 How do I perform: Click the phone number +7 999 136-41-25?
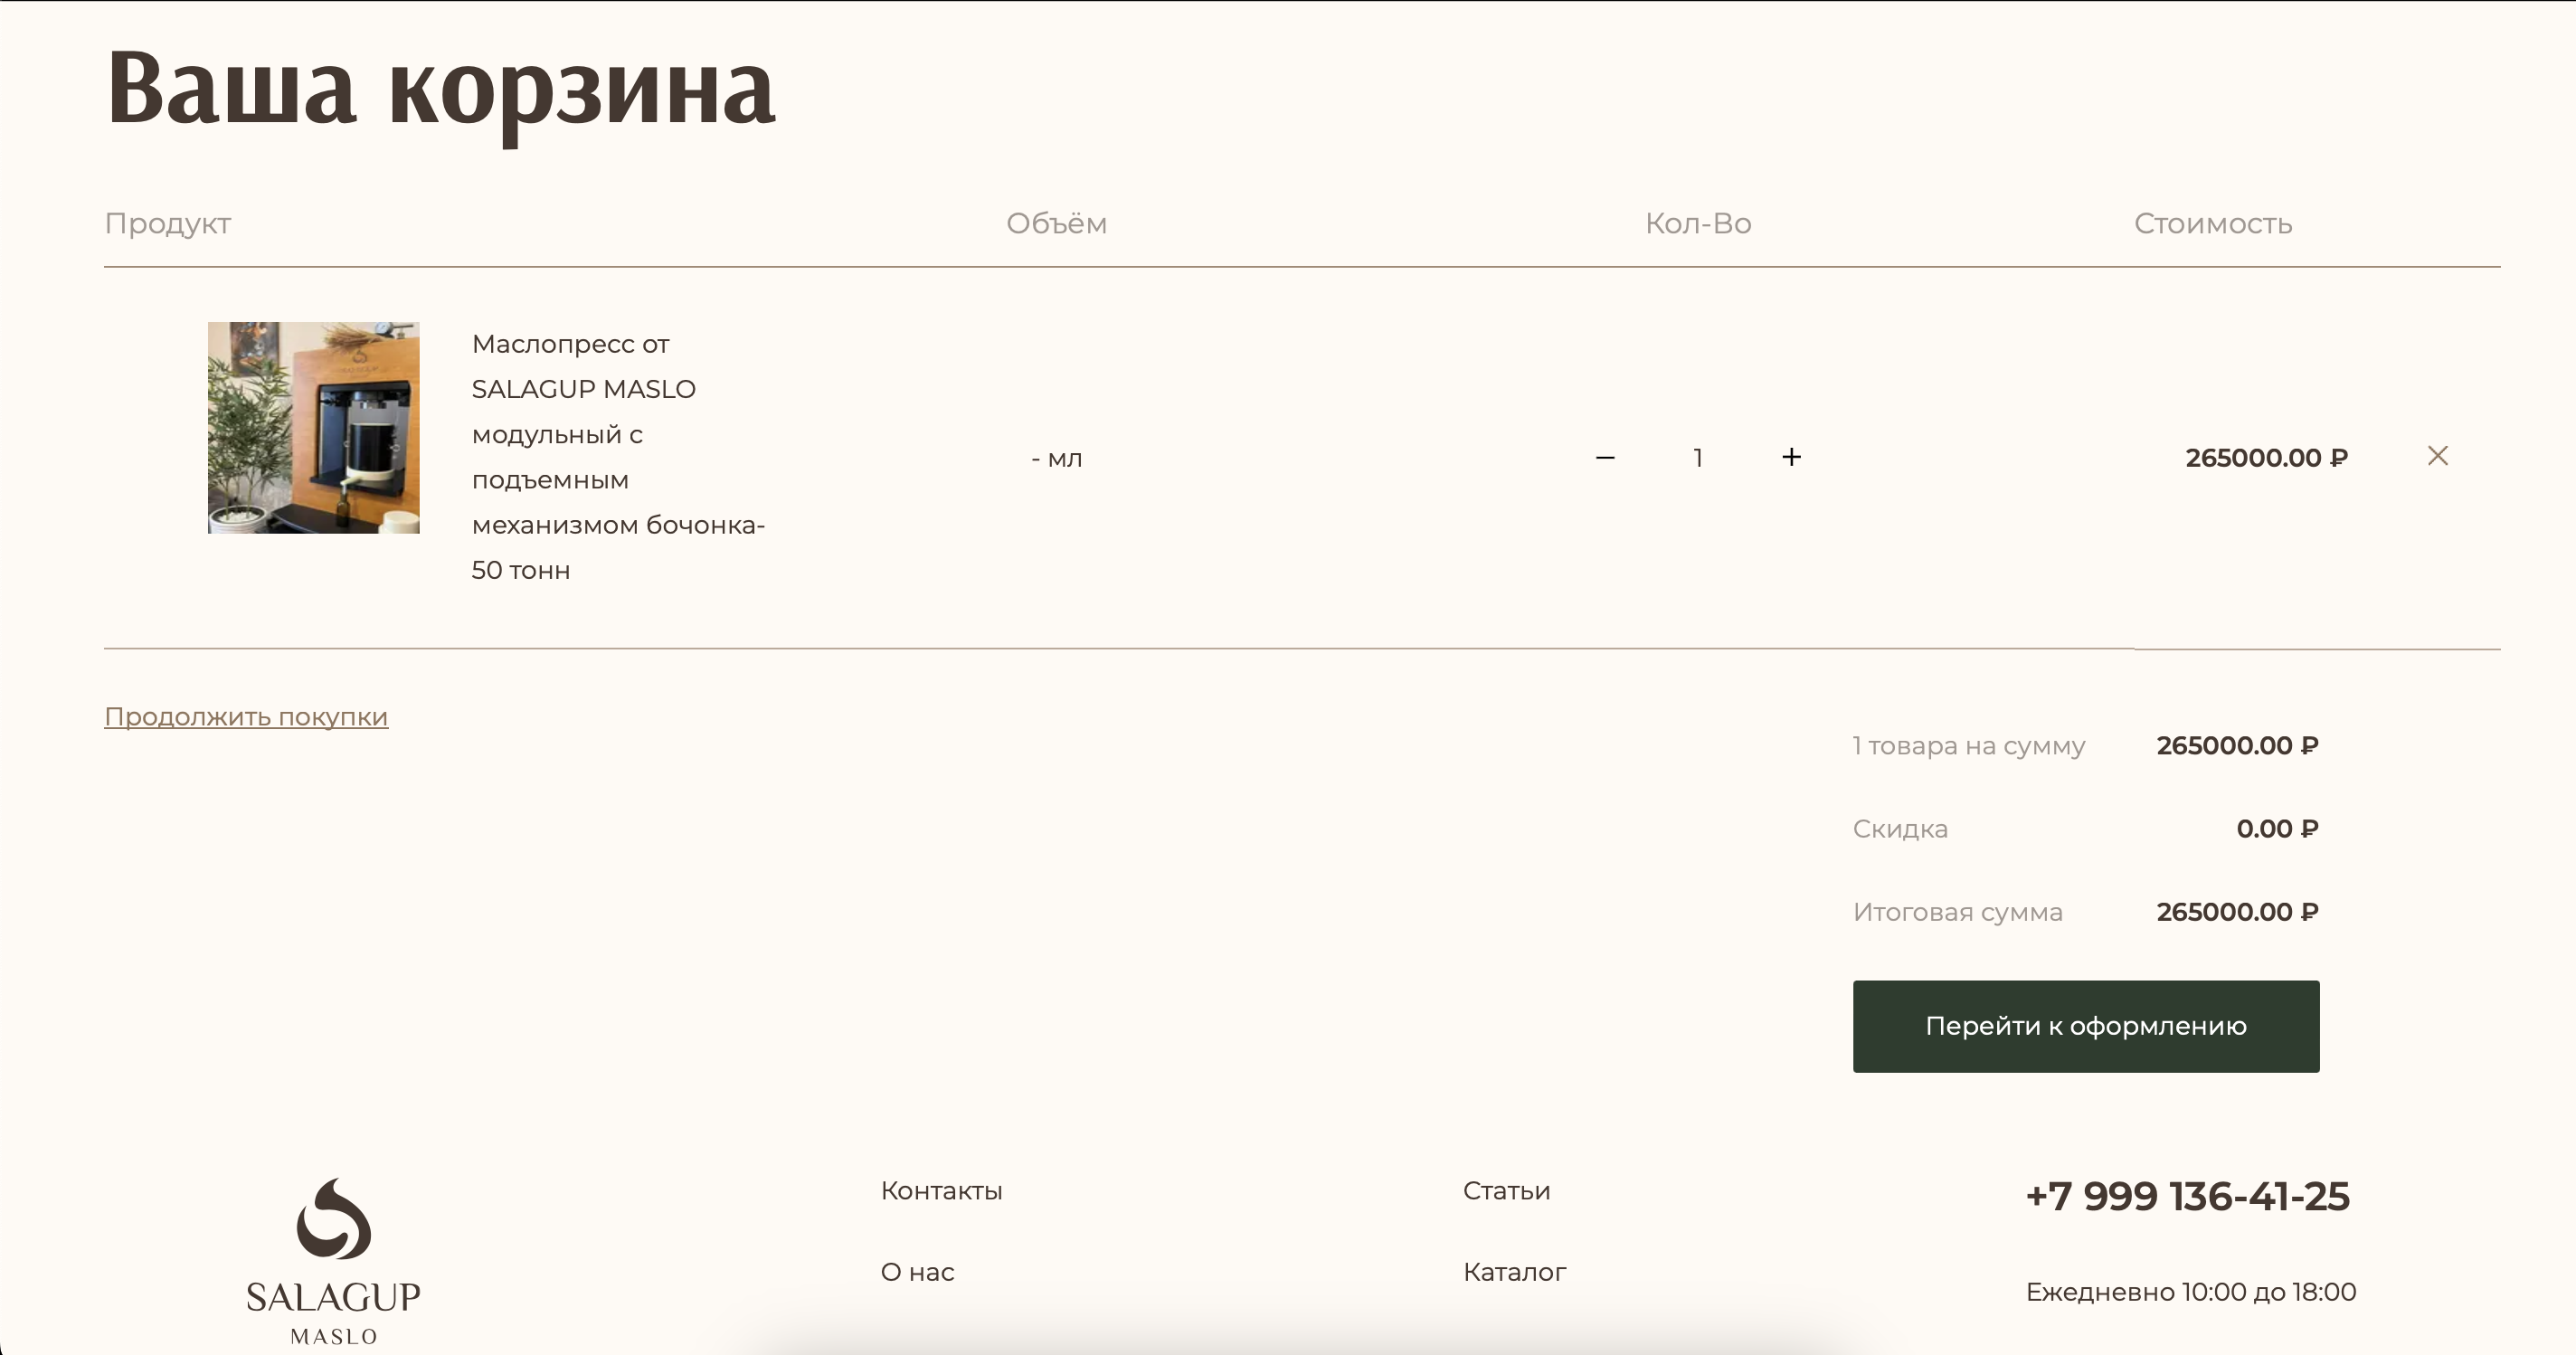(2188, 1197)
